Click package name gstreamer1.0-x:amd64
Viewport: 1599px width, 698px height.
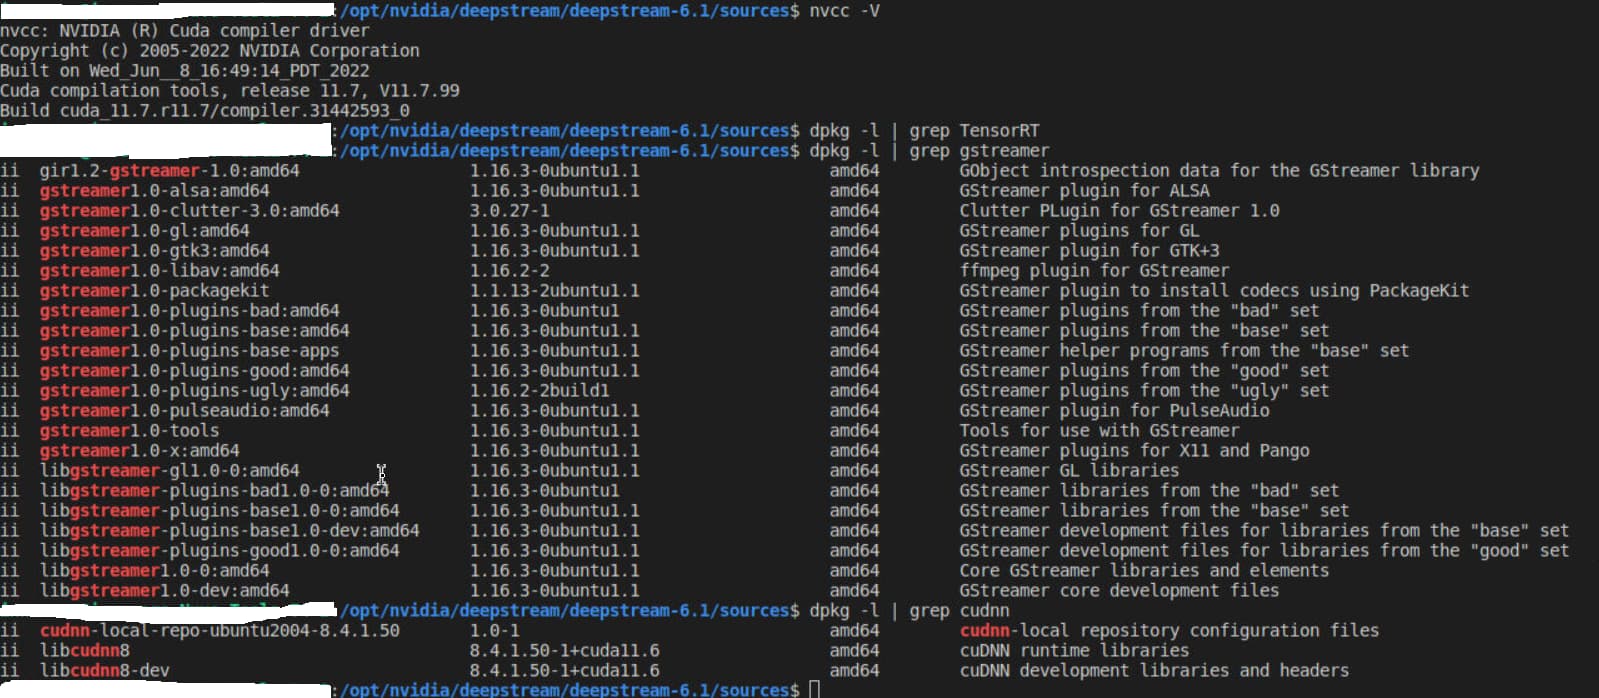[x=140, y=451]
